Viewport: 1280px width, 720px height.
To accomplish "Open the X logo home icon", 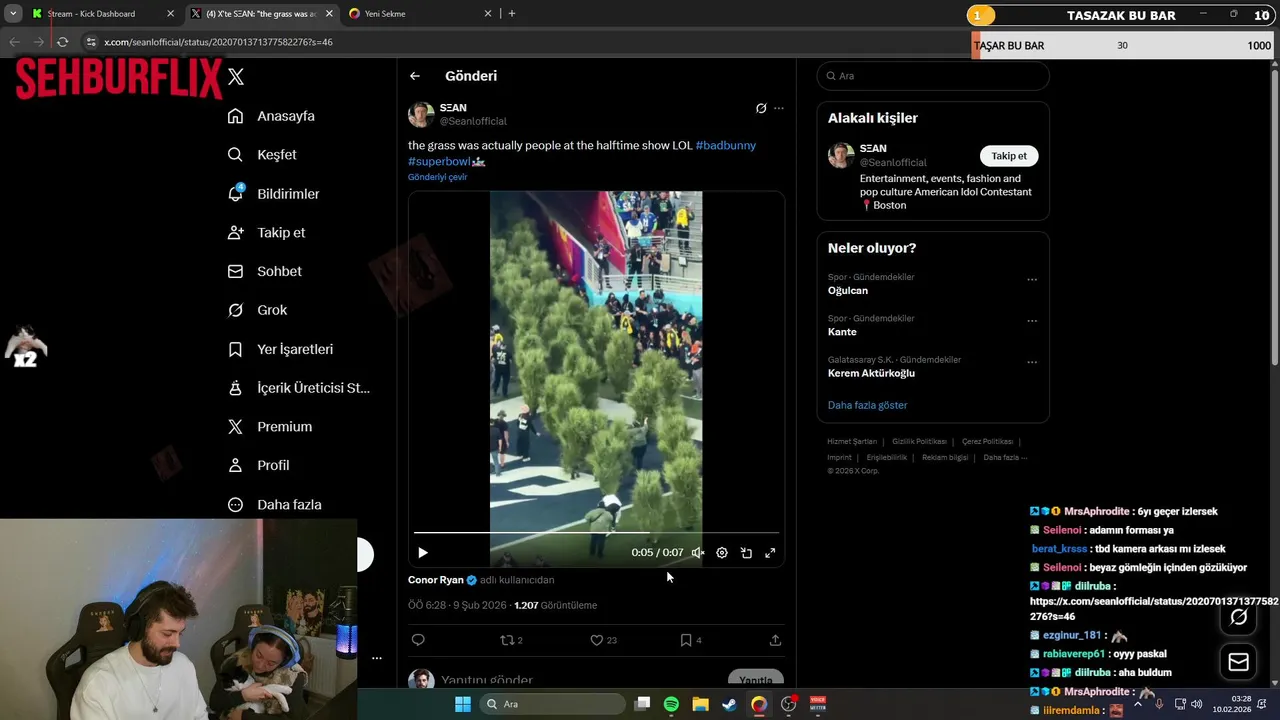I will pos(236,76).
